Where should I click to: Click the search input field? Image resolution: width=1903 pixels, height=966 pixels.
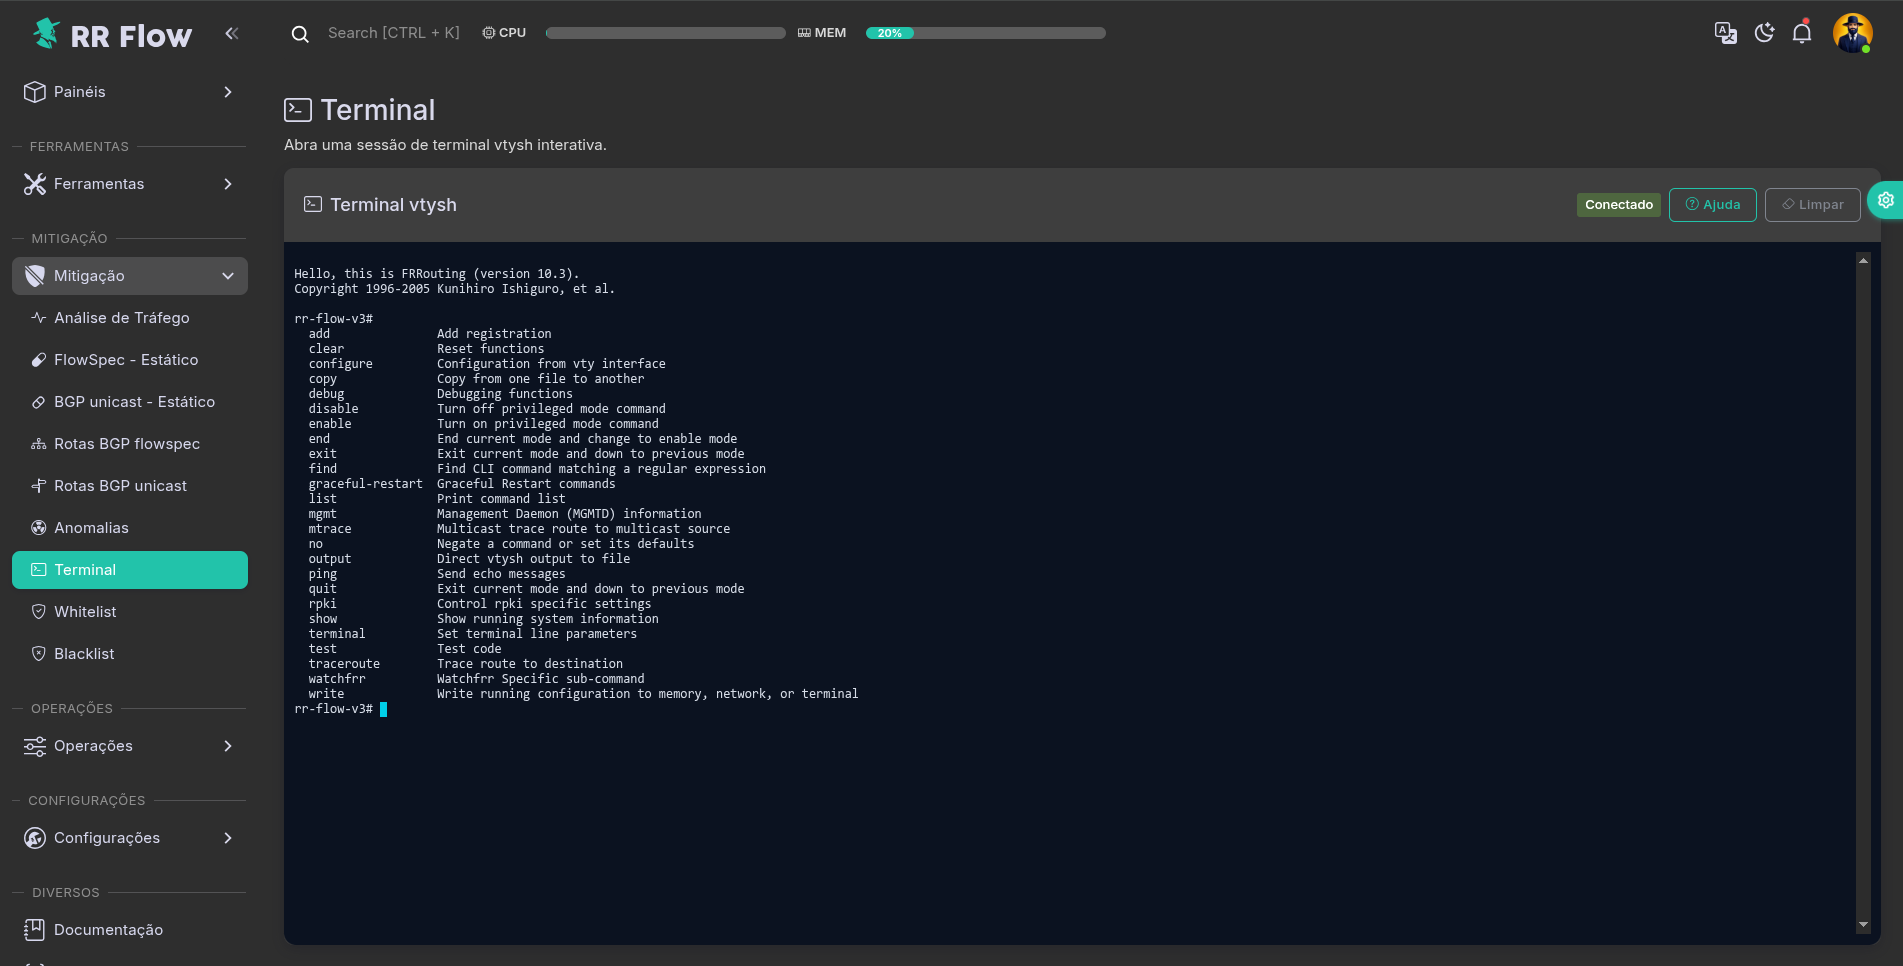click(x=394, y=33)
